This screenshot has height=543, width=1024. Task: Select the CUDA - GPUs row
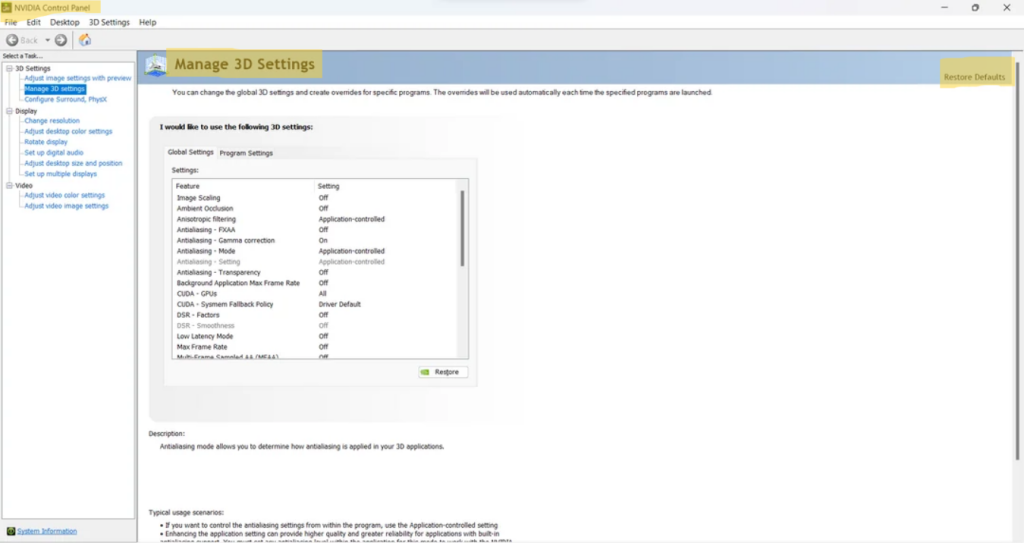click(x=316, y=294)
